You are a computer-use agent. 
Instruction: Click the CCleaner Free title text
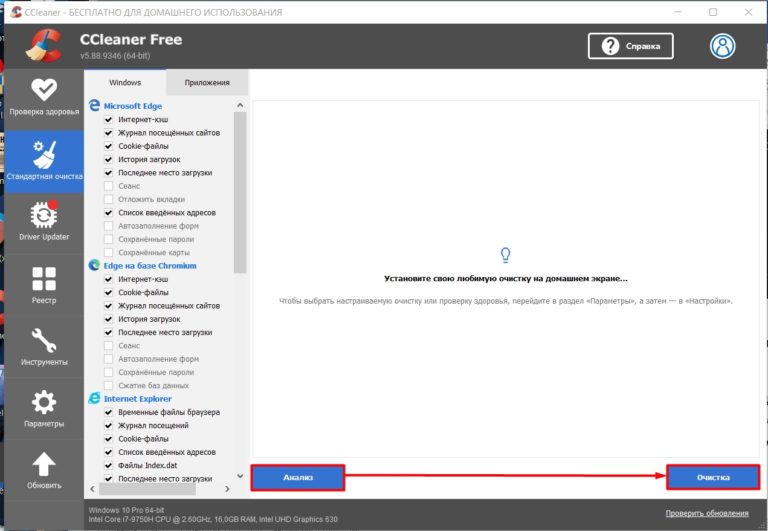click(x=131, y=39)
